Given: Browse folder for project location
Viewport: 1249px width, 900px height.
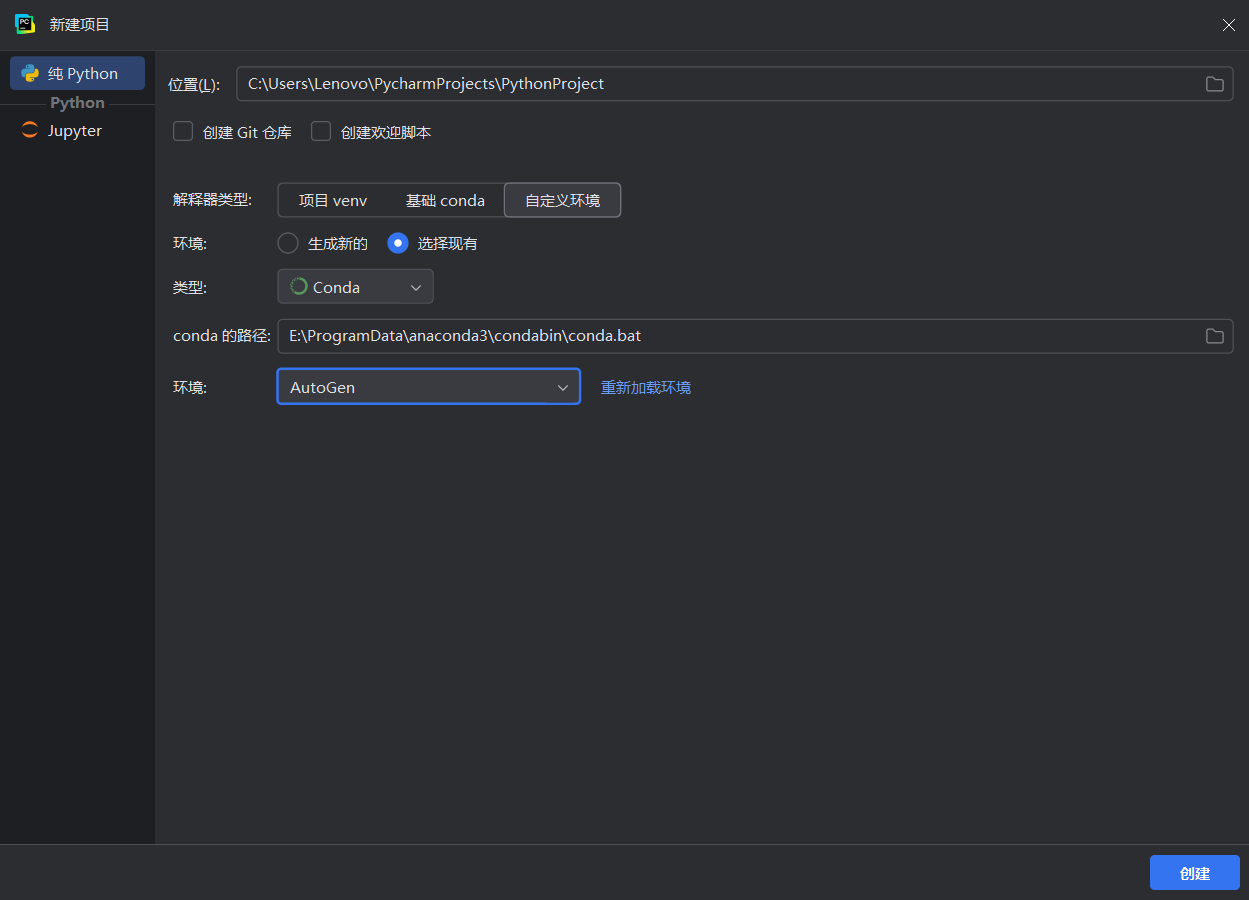Looking at the screenshot, I should (x=1214, y=84).
